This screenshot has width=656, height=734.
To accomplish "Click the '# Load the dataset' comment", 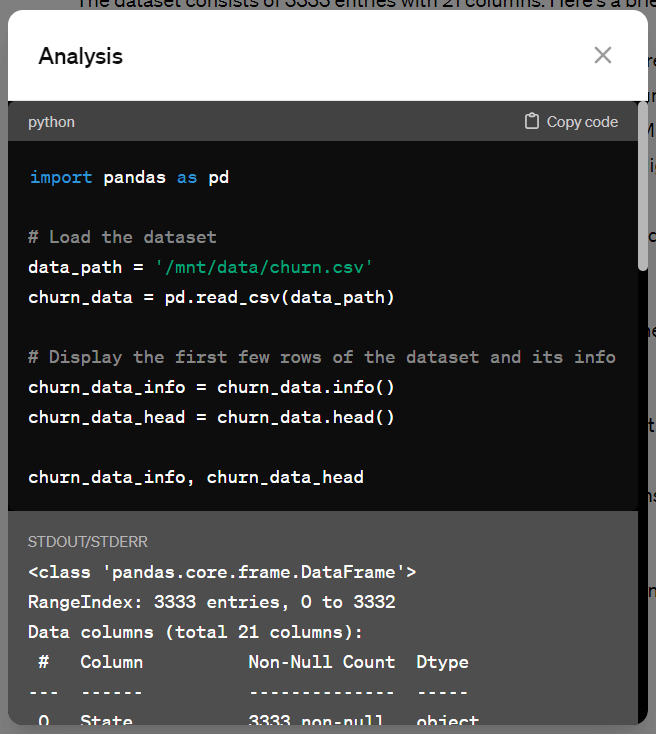I will tap(122, 237).
